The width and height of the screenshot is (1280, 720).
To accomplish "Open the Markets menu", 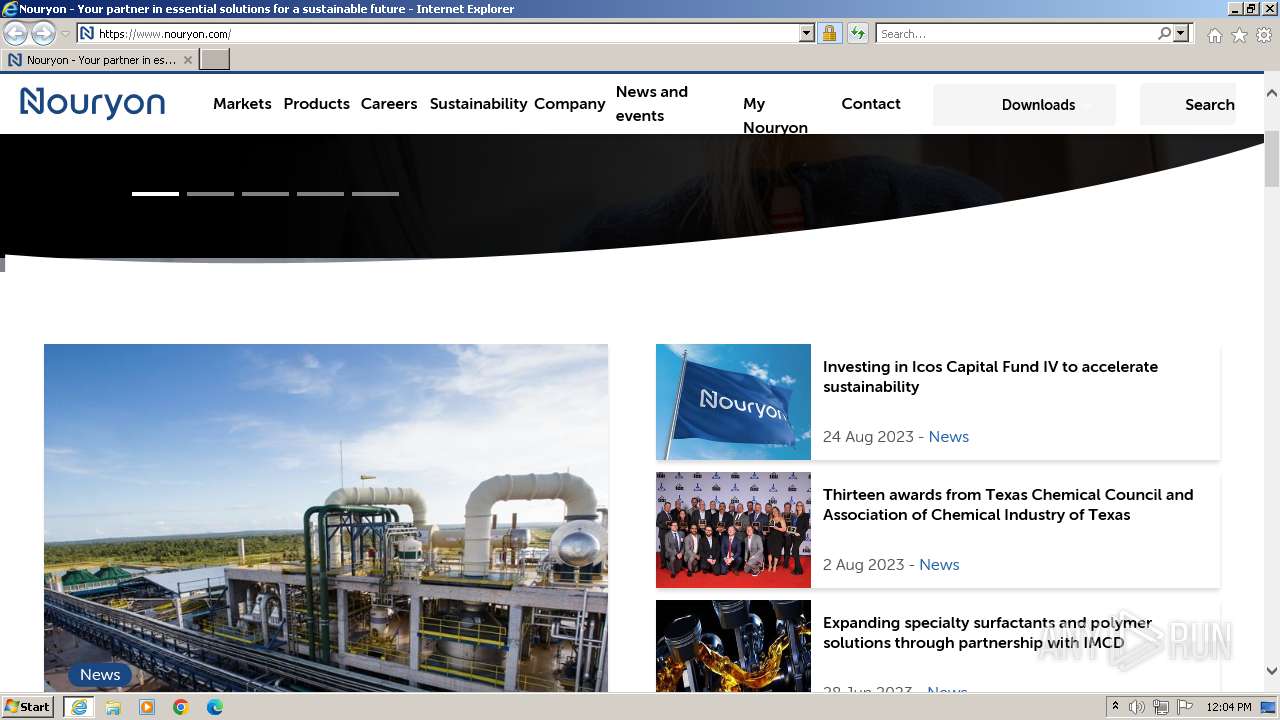I will tap(242, 104).
